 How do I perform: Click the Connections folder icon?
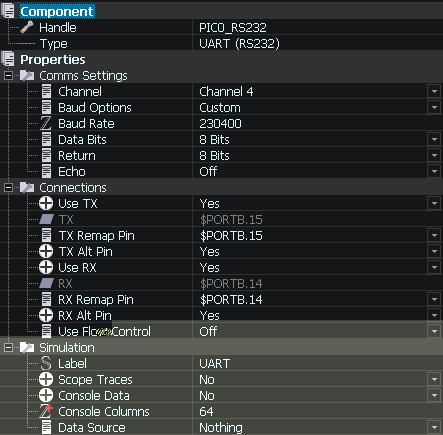coord(27,187)
